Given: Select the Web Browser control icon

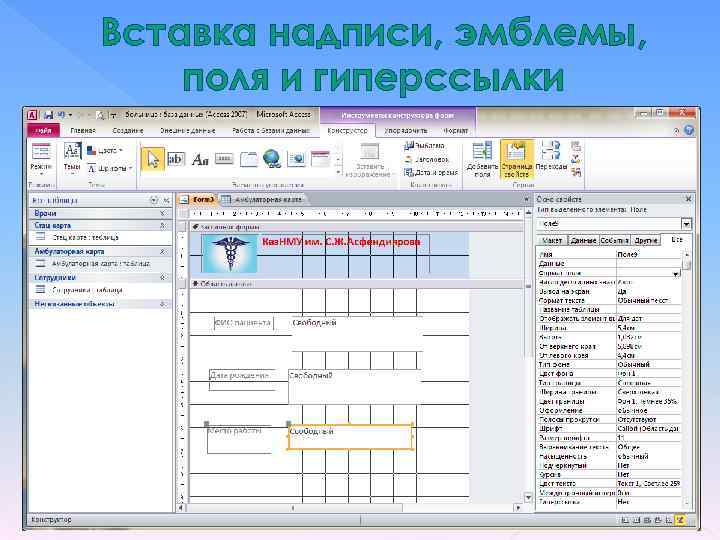Looking at the screenshot, I should pyautogui.click(x=296, y=159).
